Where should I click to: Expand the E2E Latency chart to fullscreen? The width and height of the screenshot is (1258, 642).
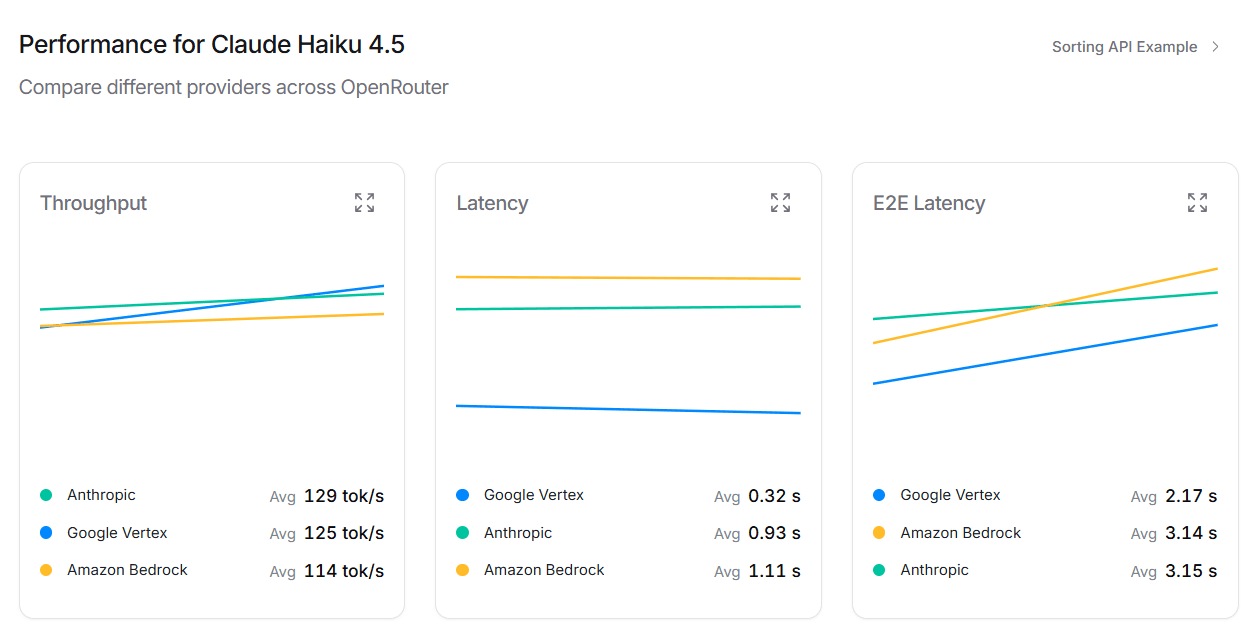tap(1197, 202)
